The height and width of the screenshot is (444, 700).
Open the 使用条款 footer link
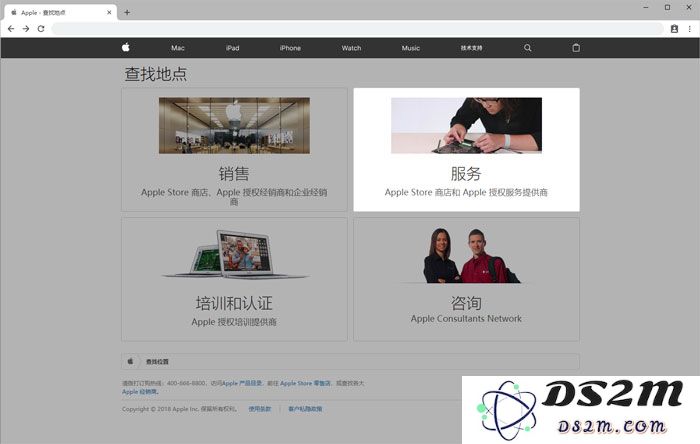click(260, 409)
